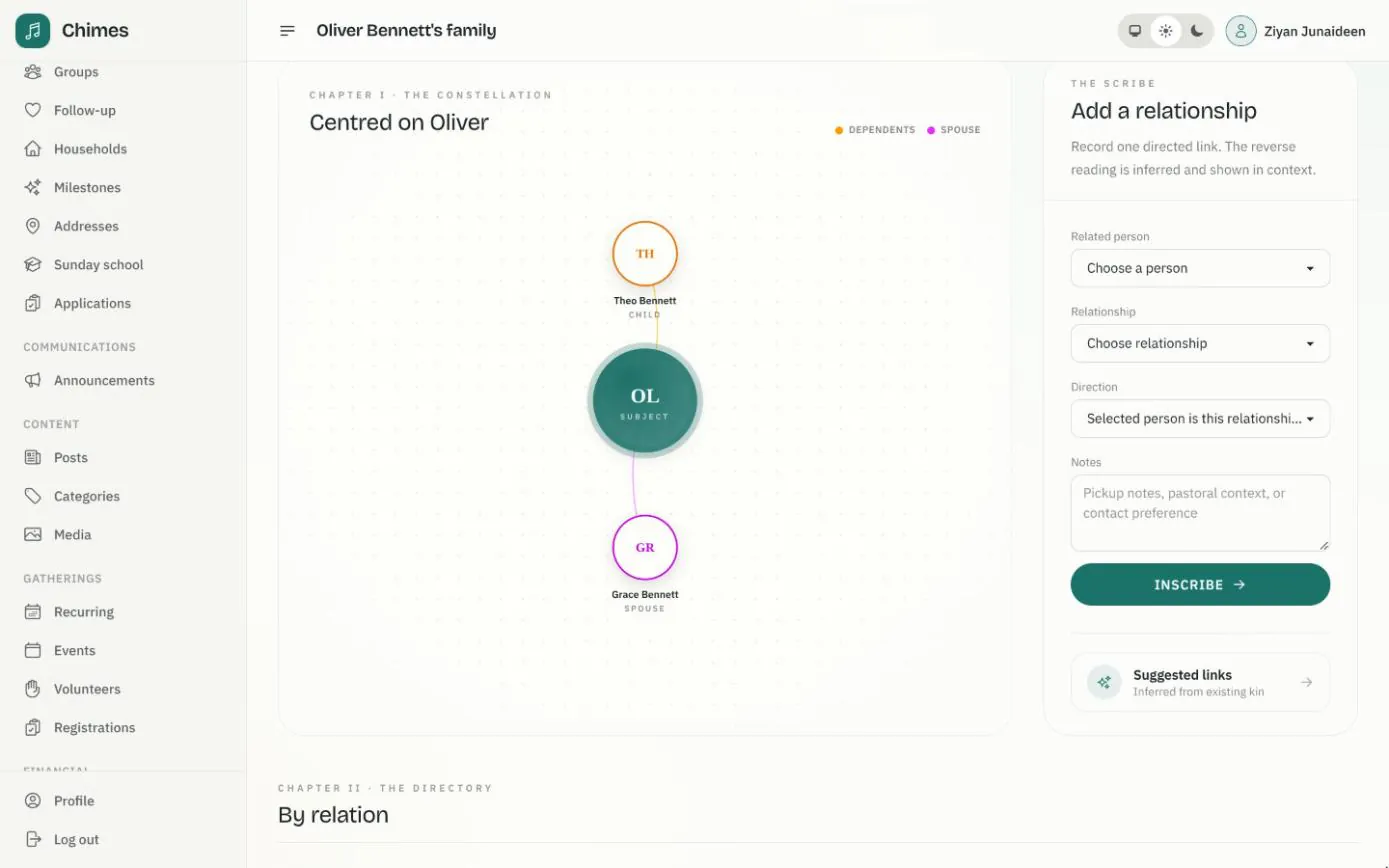
Task: Click the Addresses map pin icon
Action: coord(33,226)
